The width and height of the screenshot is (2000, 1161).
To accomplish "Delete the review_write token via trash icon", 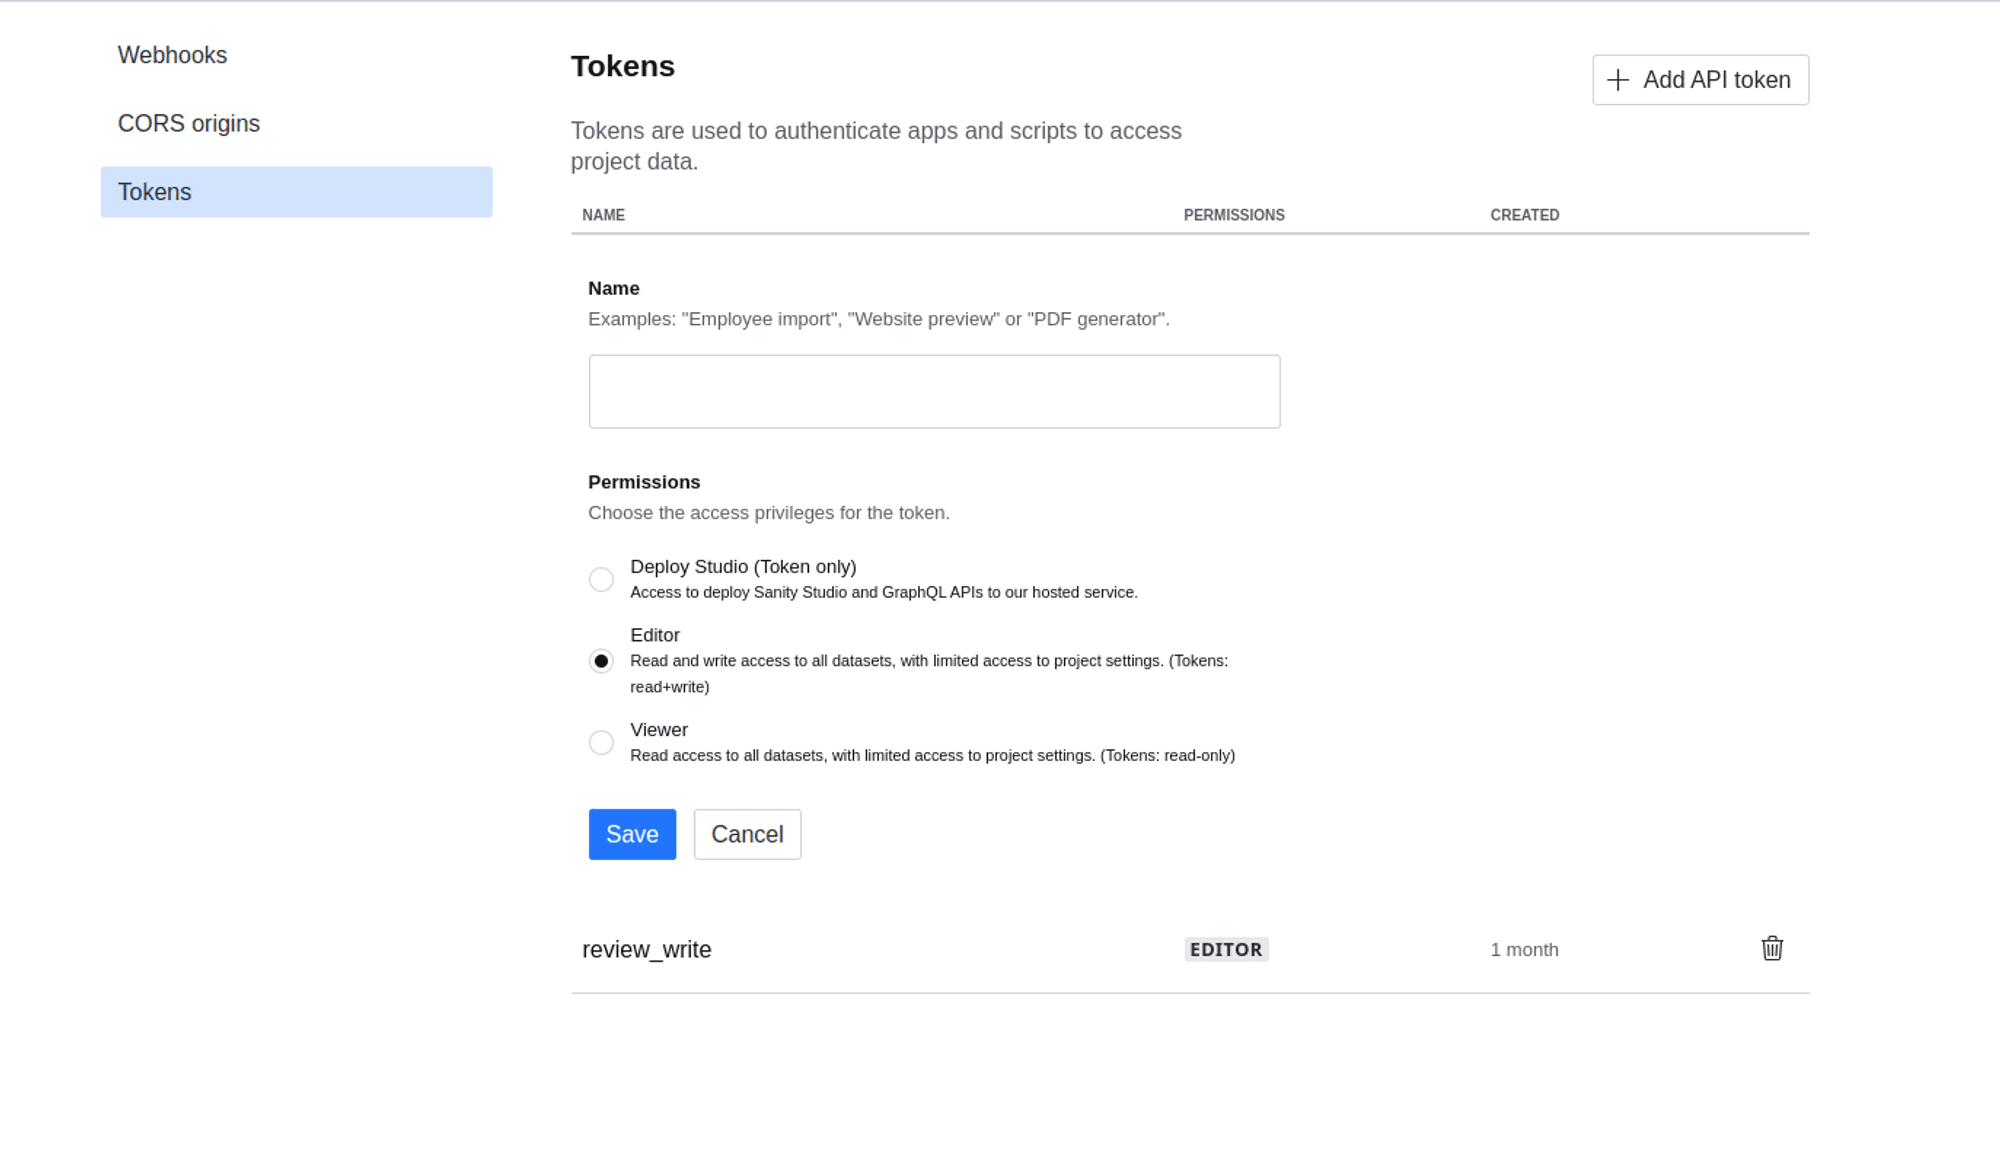I will tap(1771, 948).
